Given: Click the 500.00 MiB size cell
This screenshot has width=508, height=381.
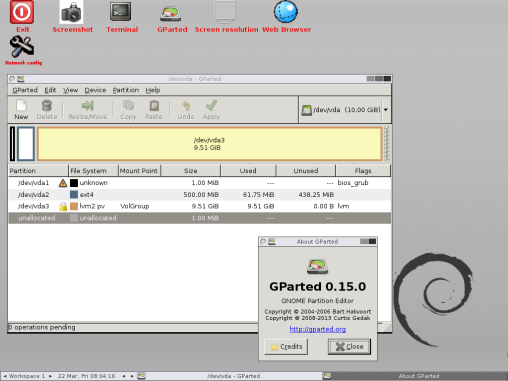Looking at the screenshot, I should tap(201, 195).
